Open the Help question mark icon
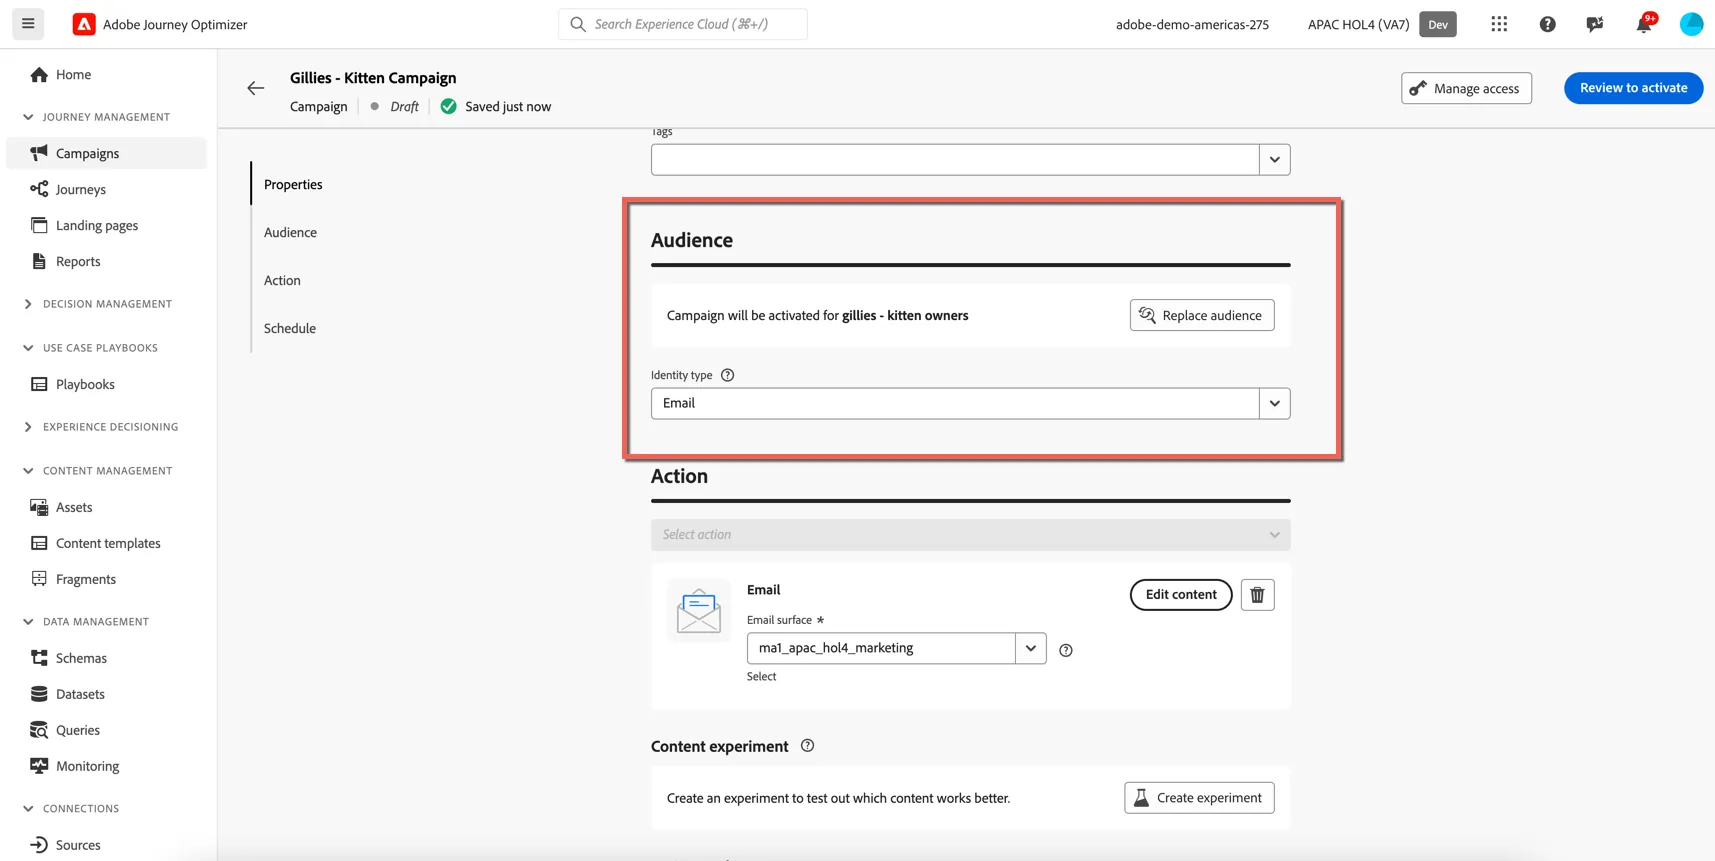This screenshot has width=1715, height=861. (1547, 24)
